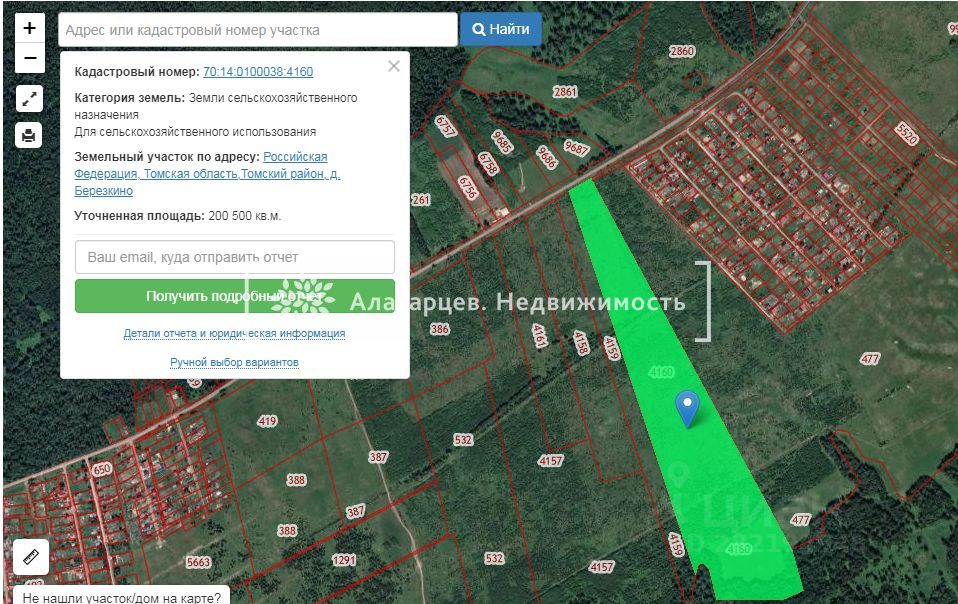Open the ruler measurement tool

point(31,557)
